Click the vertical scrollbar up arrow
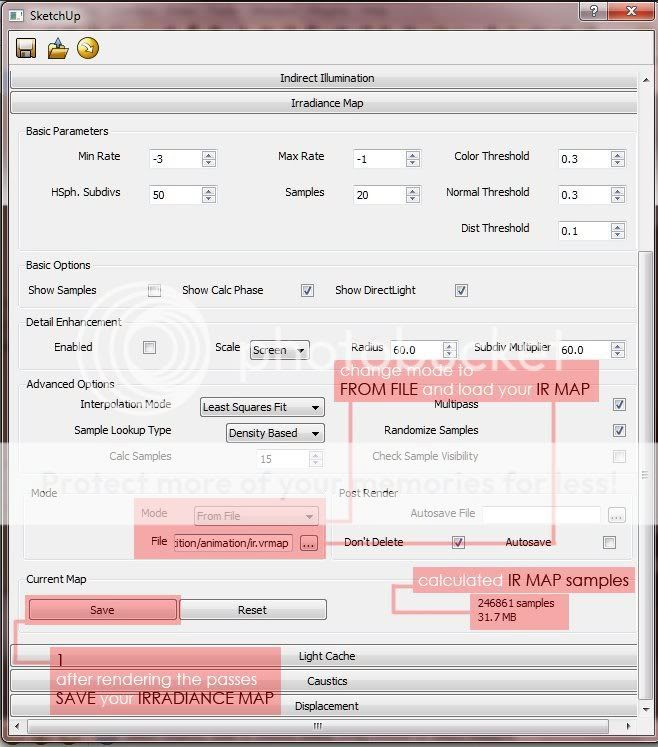This screenshot has width=658, height=747. (x=646, y=80)
